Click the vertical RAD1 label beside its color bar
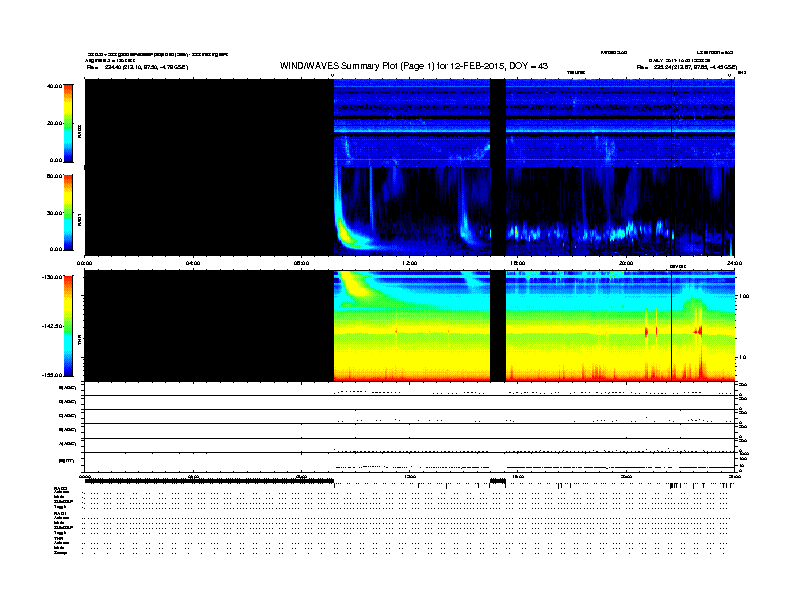Image resolution: width=792 pixels, height=612 pixels. pos(79,219)
